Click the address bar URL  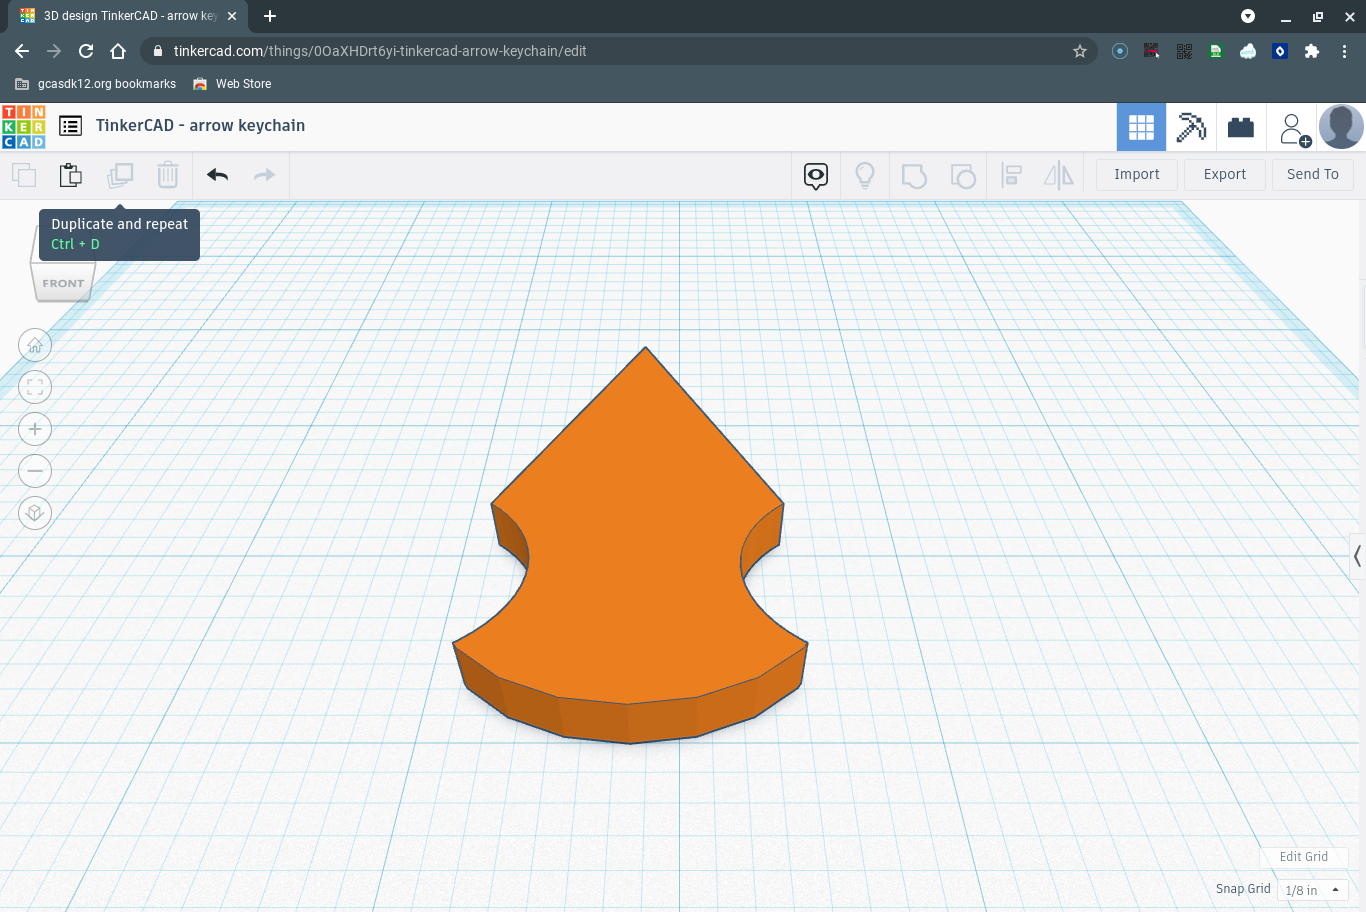[x=380, y=51]
